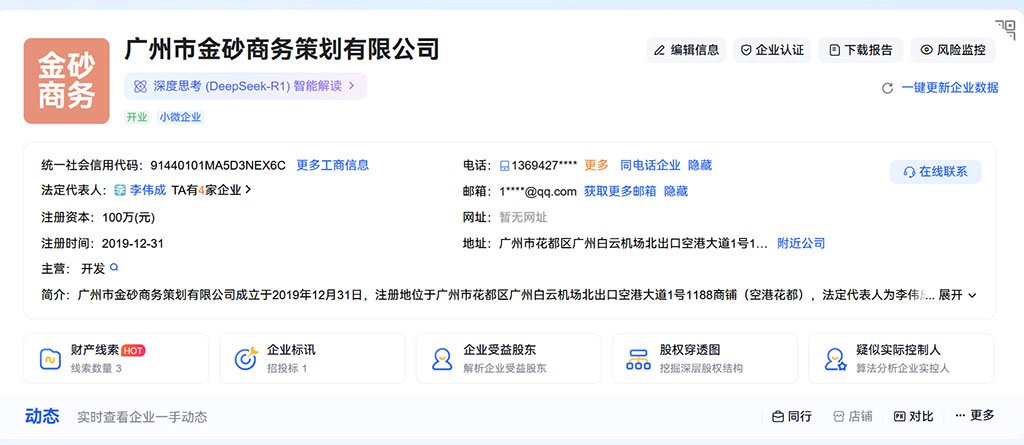1024x445 pixels.
Task: Open DeepSeek-R1 深度思考 smart analysis
Action: [245, 86]
